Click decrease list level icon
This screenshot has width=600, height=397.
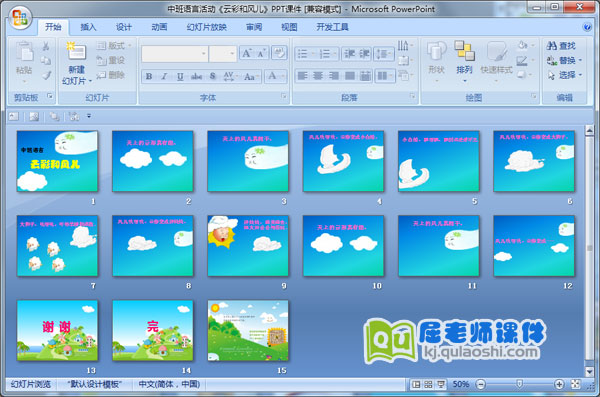coord(349,54)
